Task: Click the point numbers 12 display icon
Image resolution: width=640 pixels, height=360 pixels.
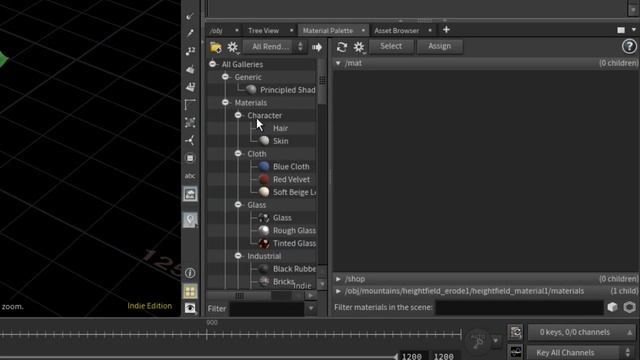Action: click(x=190, y=51)
